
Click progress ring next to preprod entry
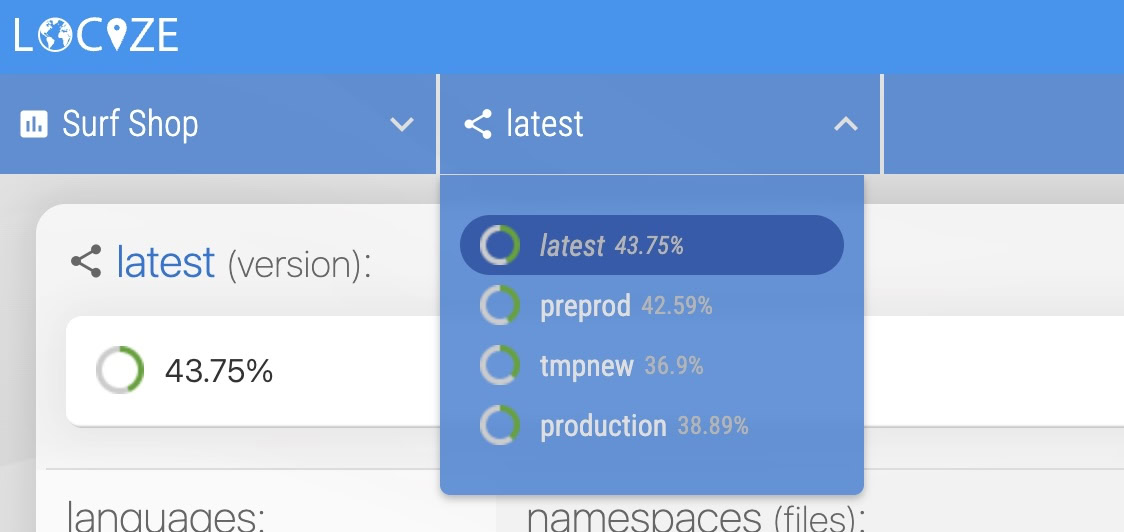point(499,306)
